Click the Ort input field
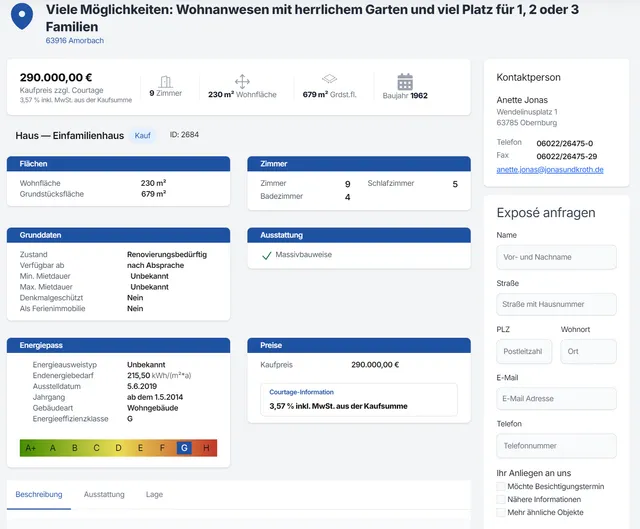This screenshot has height=529, width=640. pos(588,351)
